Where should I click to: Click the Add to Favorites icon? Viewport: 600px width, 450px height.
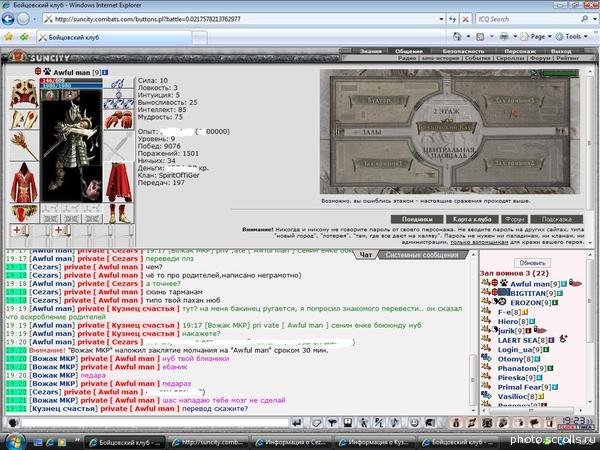point(24,37)
